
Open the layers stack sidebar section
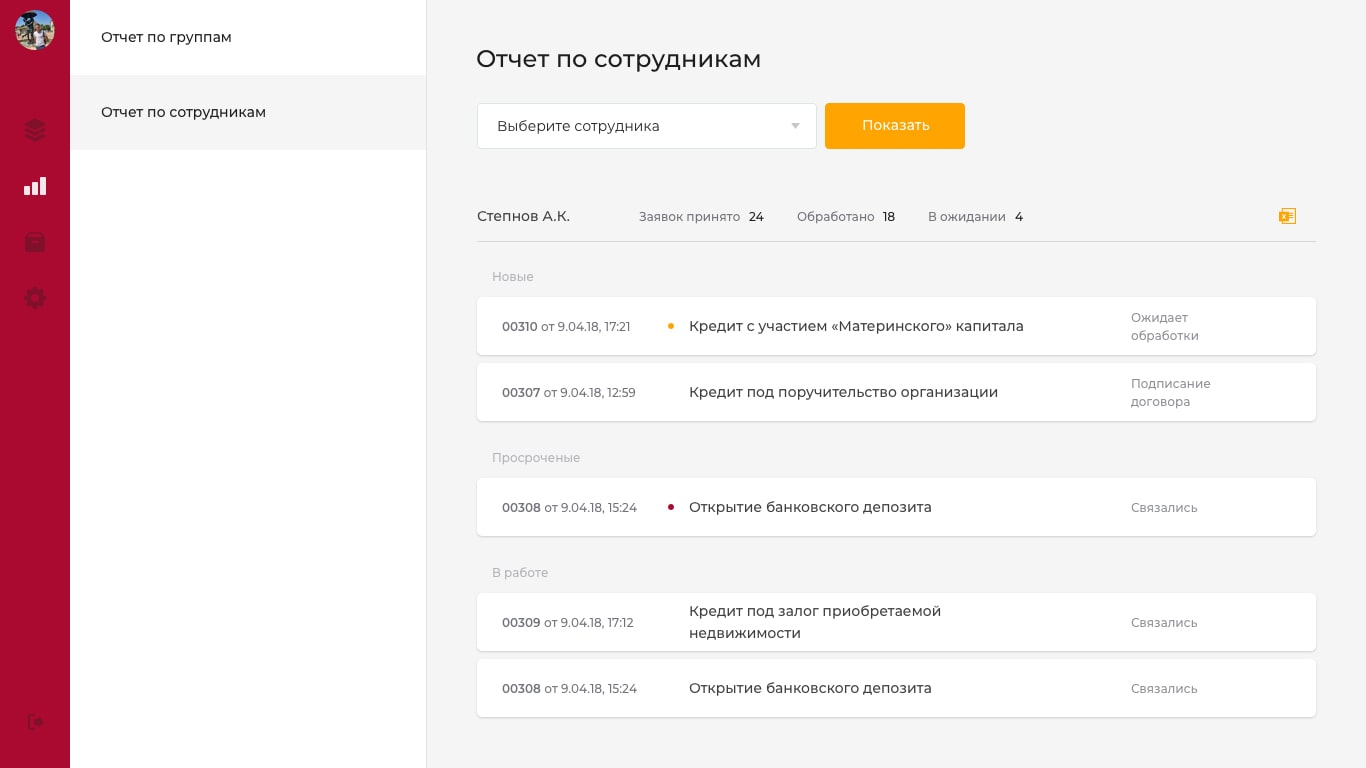(x=35, y=130)
